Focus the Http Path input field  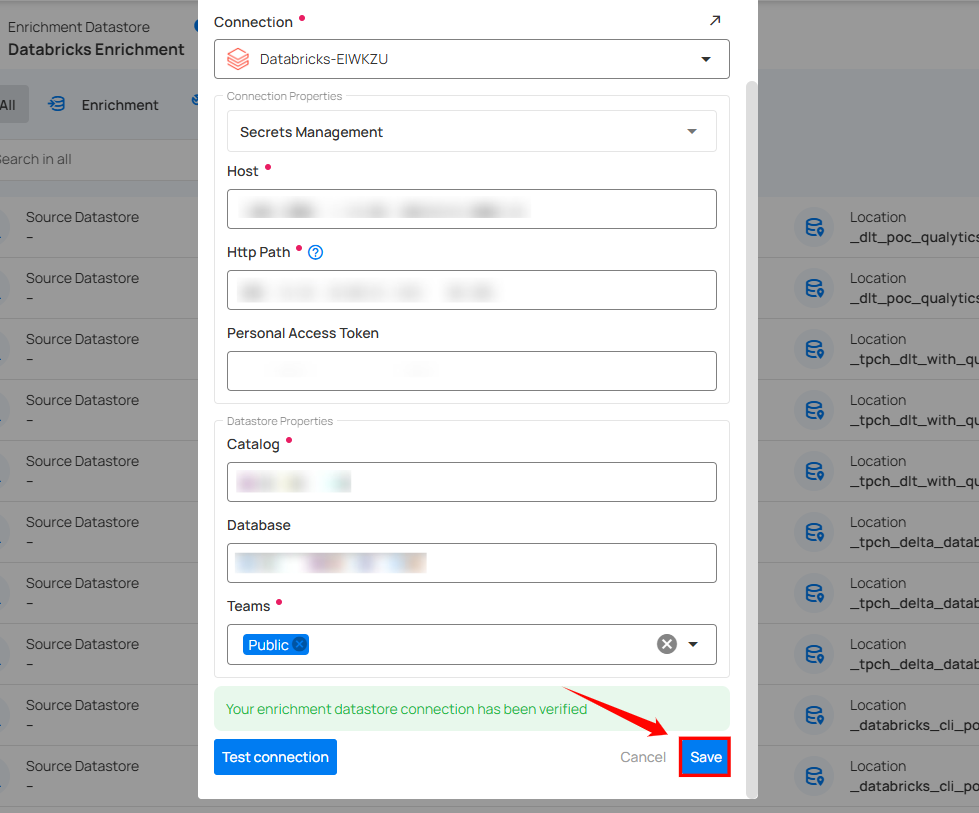pos(471,290)
